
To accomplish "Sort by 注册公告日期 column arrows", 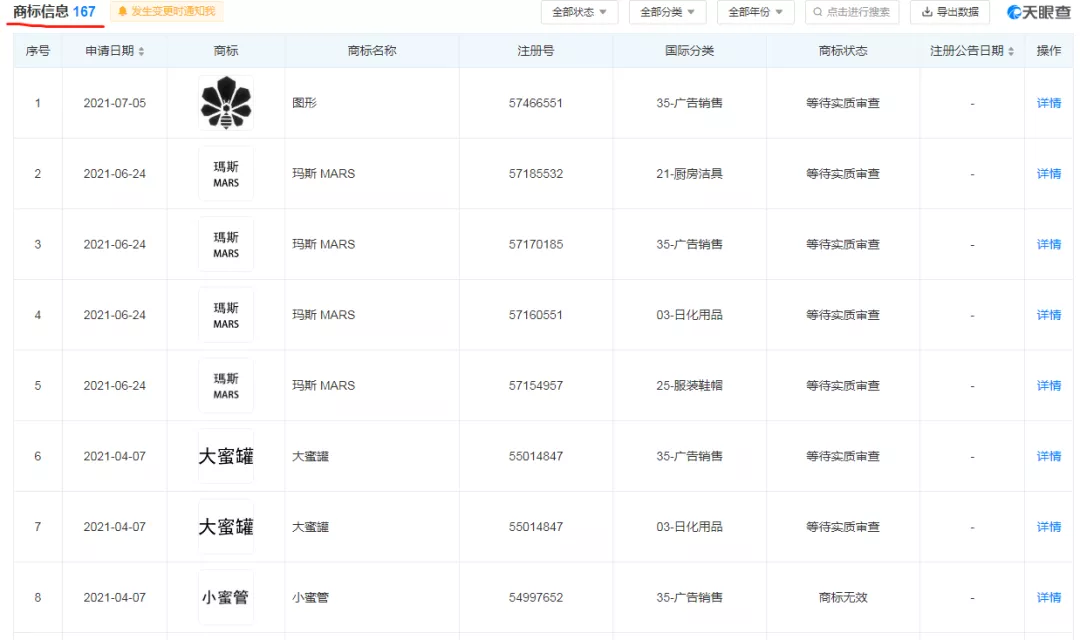I will coord(1011,51).
